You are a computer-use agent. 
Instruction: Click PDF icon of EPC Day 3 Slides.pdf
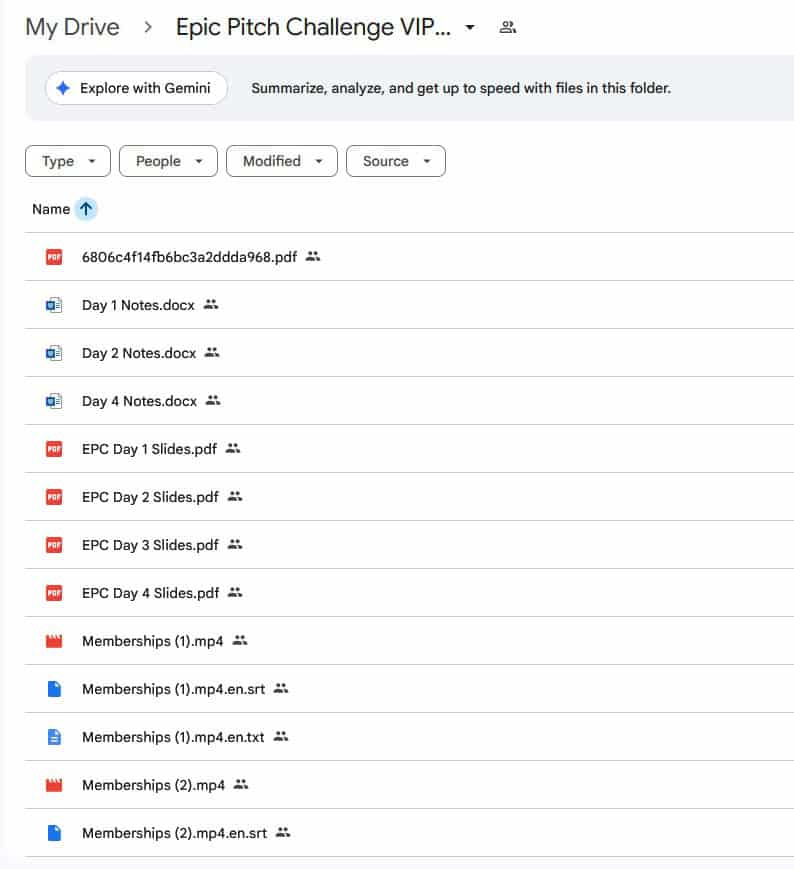54,545
